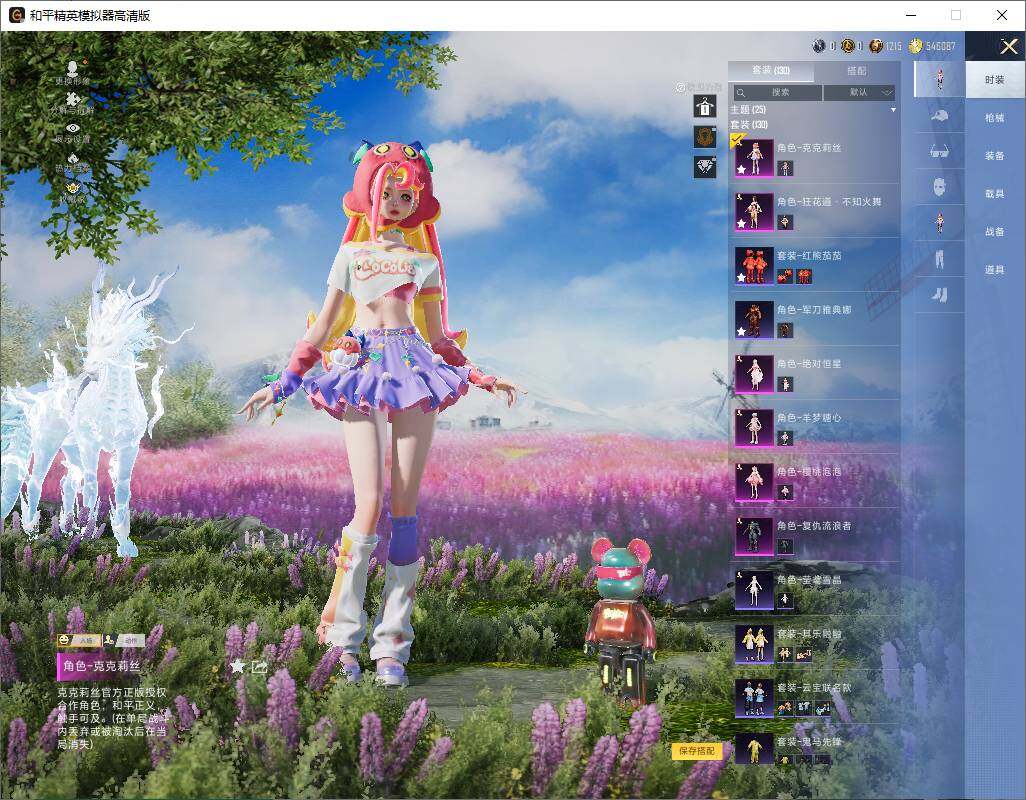Open the 战备 side tab
The width and height of the screenshot is (1026, 800).
(x=995, y=232)
